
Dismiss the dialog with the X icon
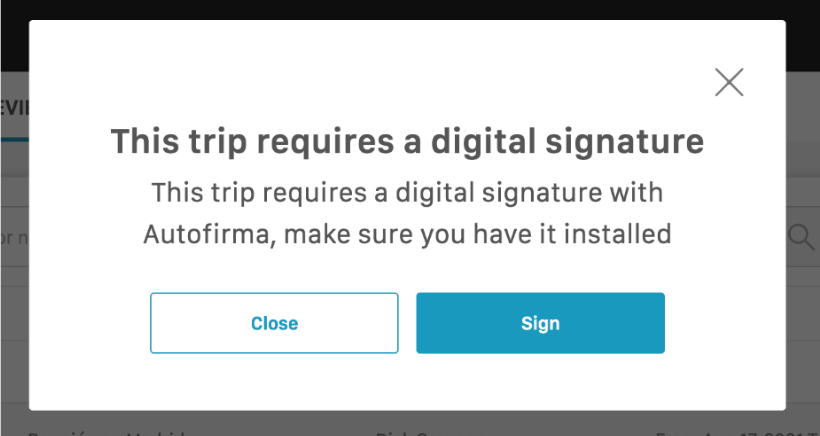729,82
